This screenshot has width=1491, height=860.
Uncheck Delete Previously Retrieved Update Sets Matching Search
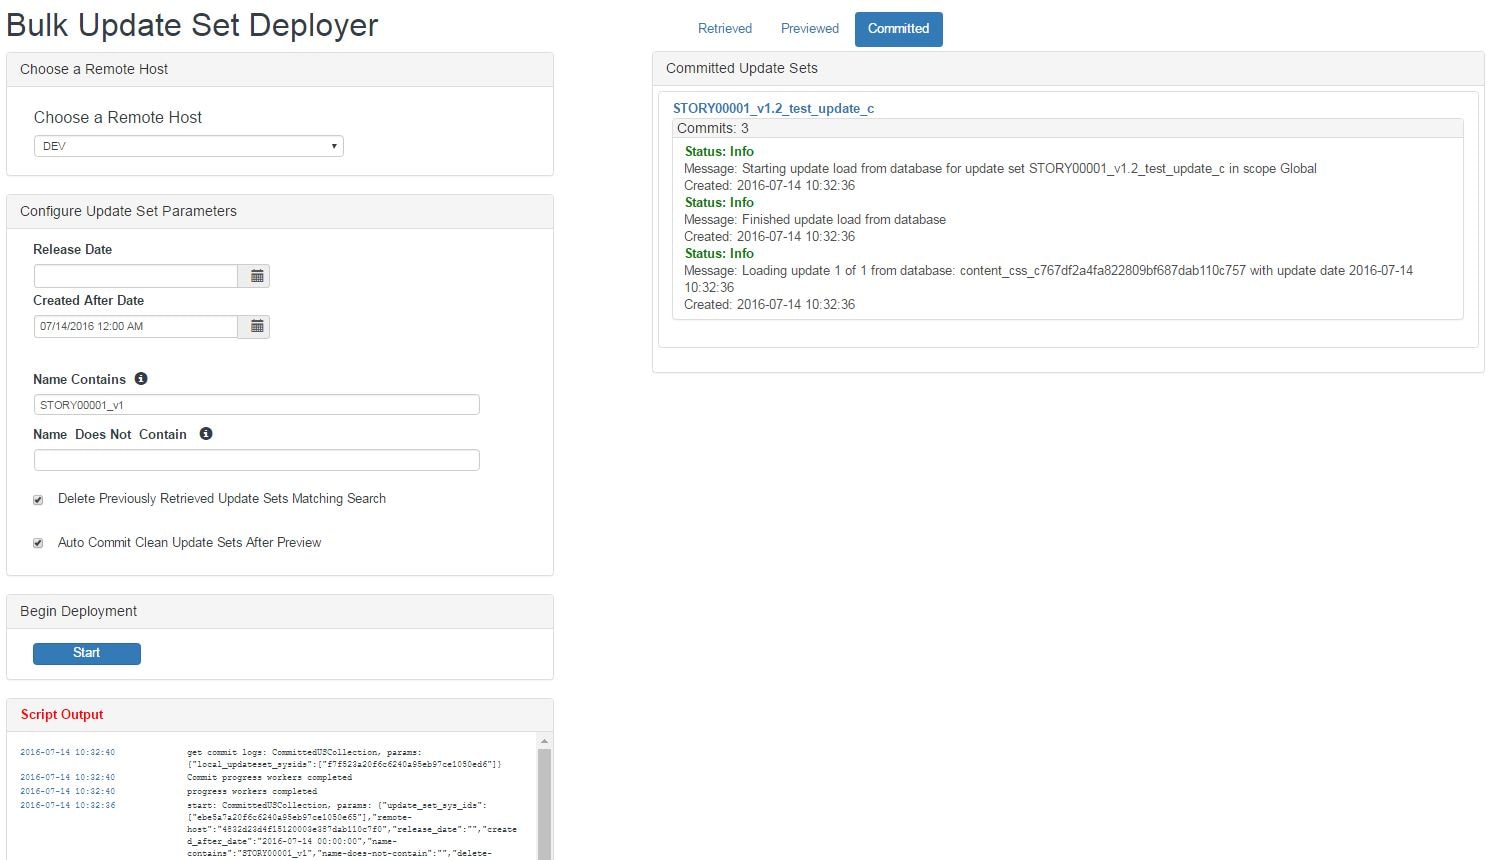(38, 499)
